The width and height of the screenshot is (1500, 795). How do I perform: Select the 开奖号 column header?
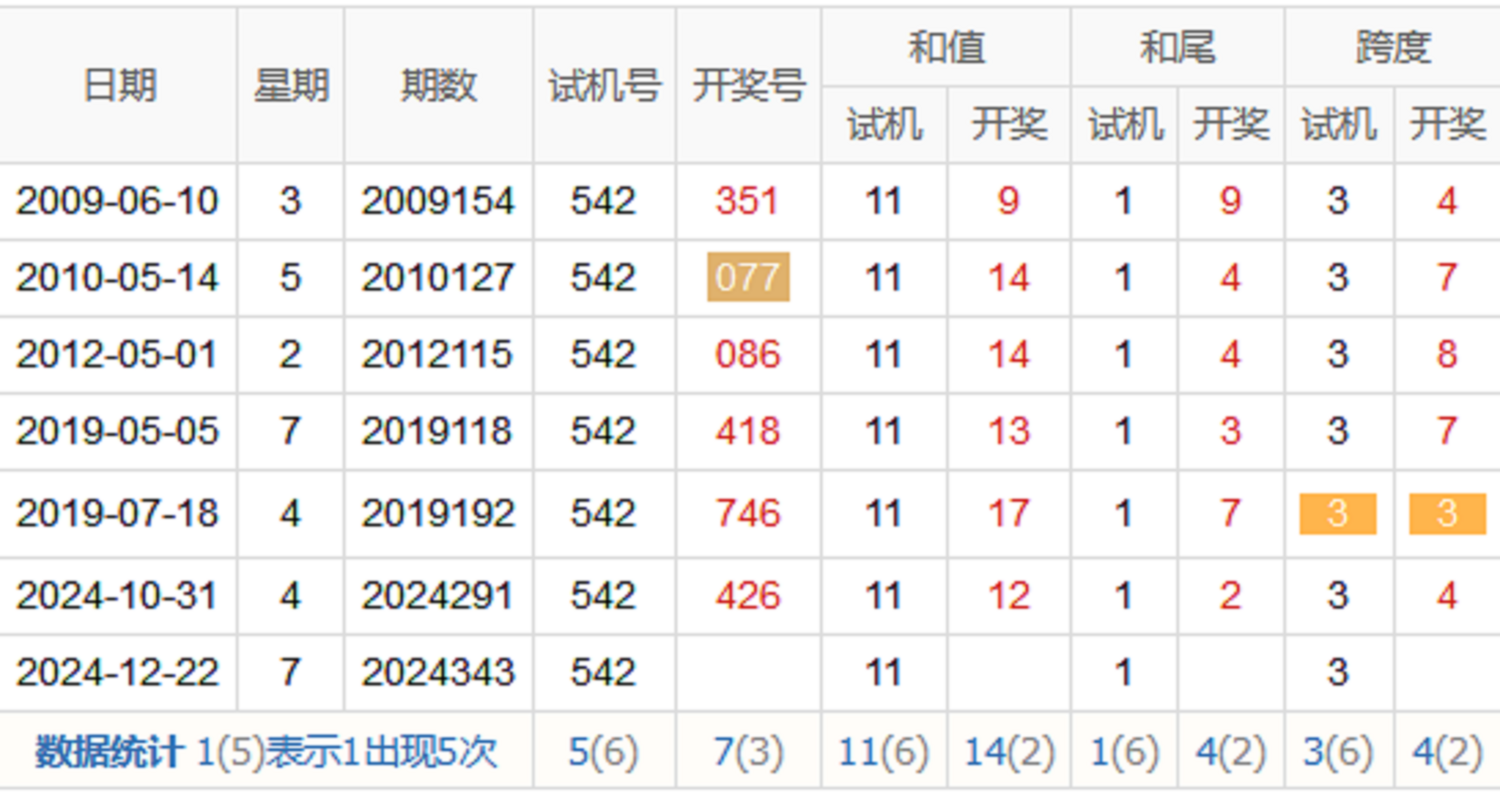click(748, 86)
